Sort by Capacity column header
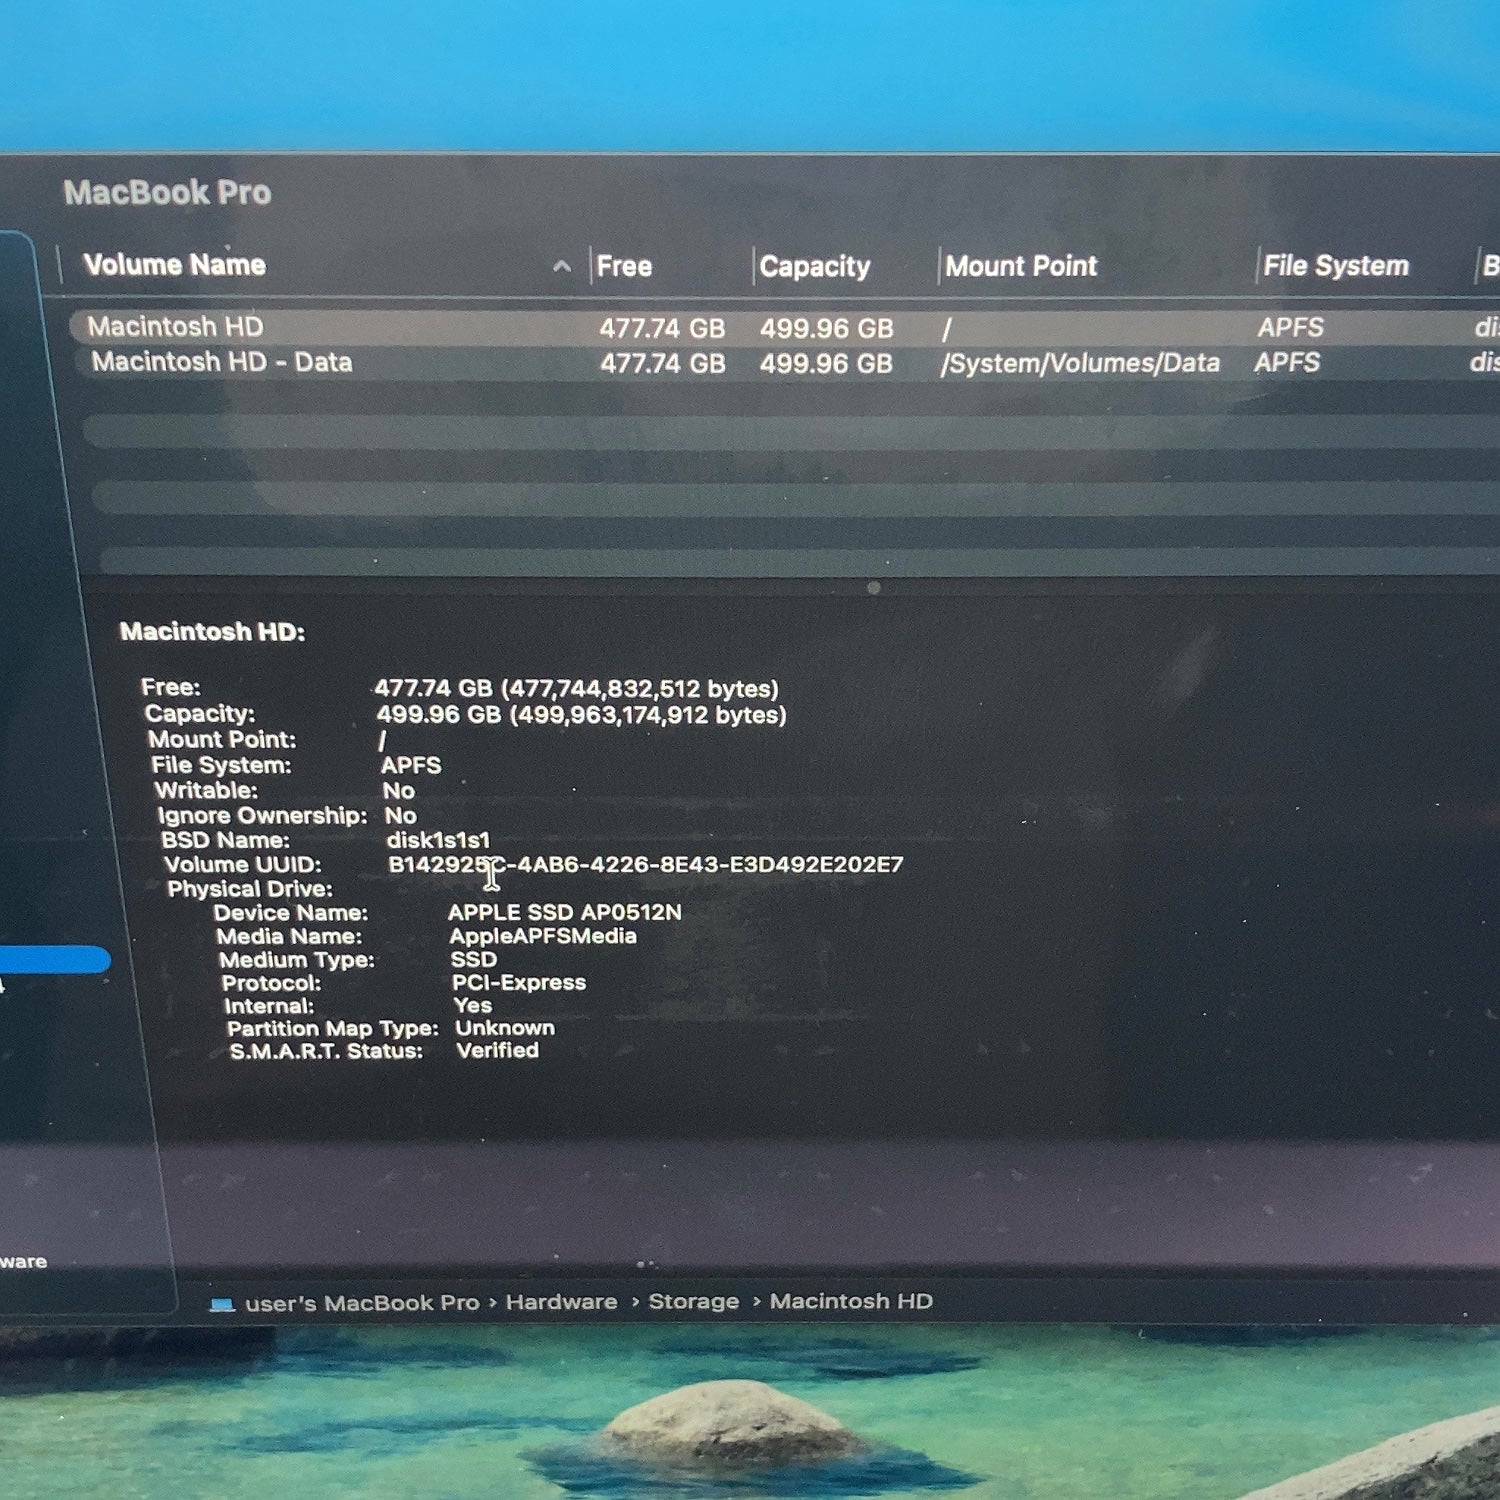Image resolution: width=1500 pixels, height=1500 pixels. pyautogui.click(x=815, y=267)
